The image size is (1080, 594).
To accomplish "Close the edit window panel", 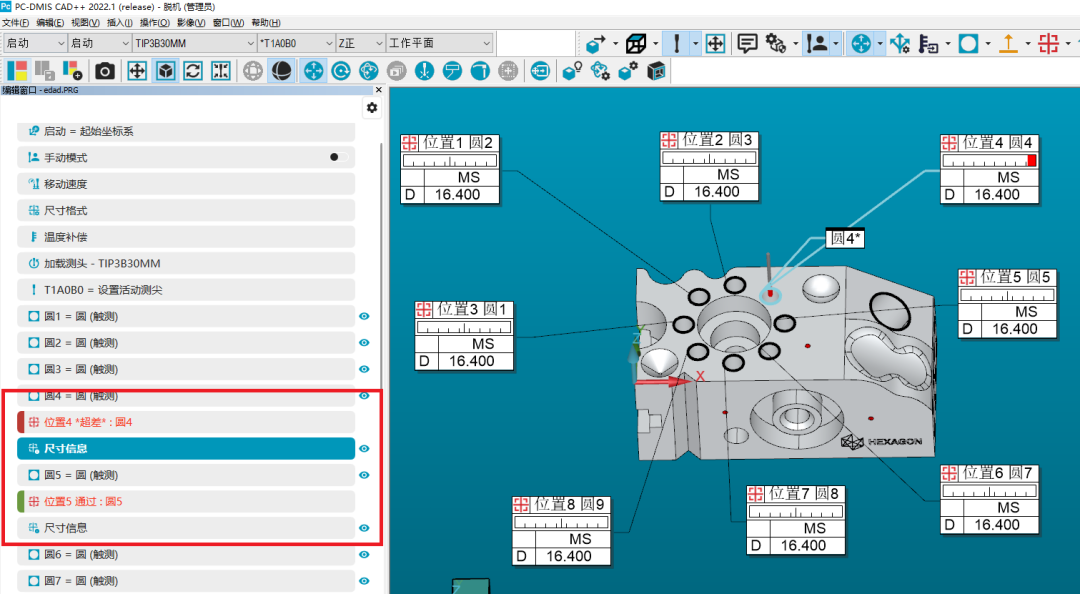I will [x=378, y=90].
